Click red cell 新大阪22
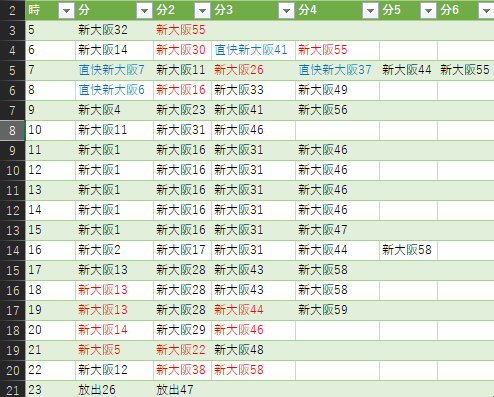This screenshot has height=397, width=494. click(181, 350)
